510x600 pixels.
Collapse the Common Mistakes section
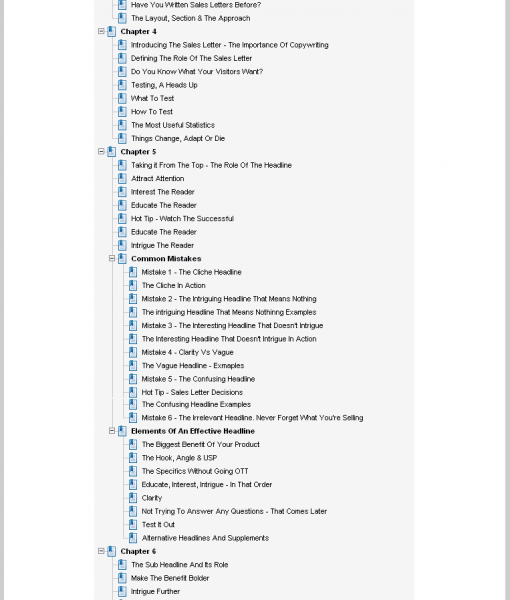coord(112,259)
